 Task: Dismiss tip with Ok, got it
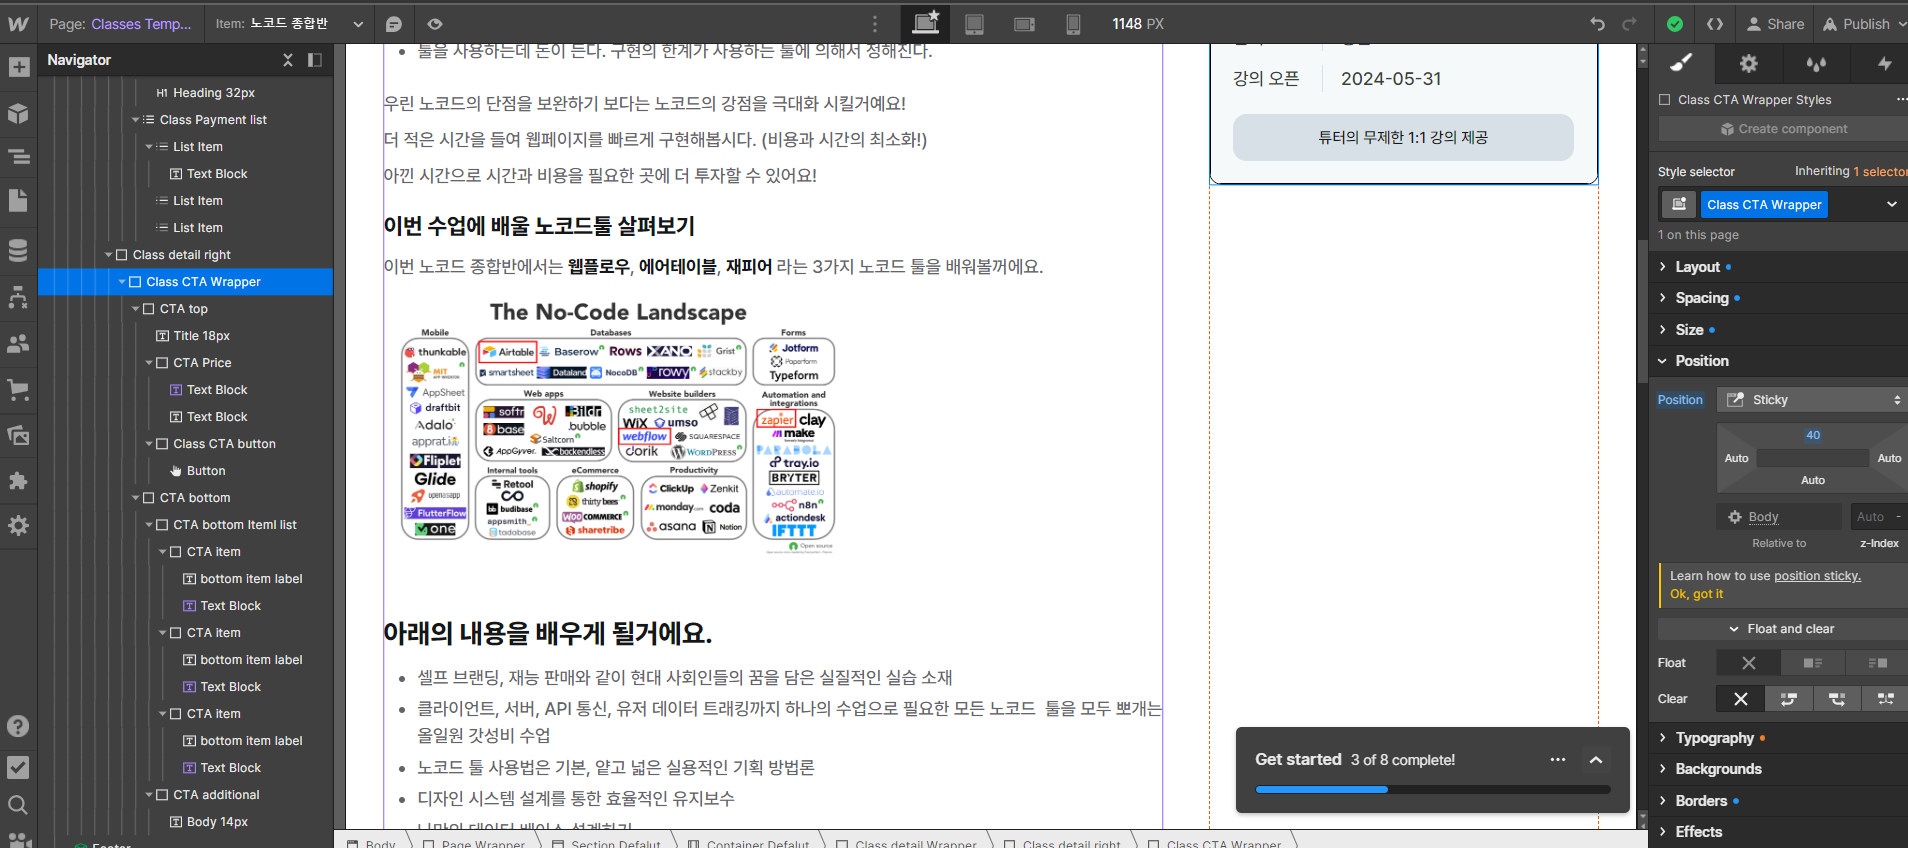[1696, 594]
